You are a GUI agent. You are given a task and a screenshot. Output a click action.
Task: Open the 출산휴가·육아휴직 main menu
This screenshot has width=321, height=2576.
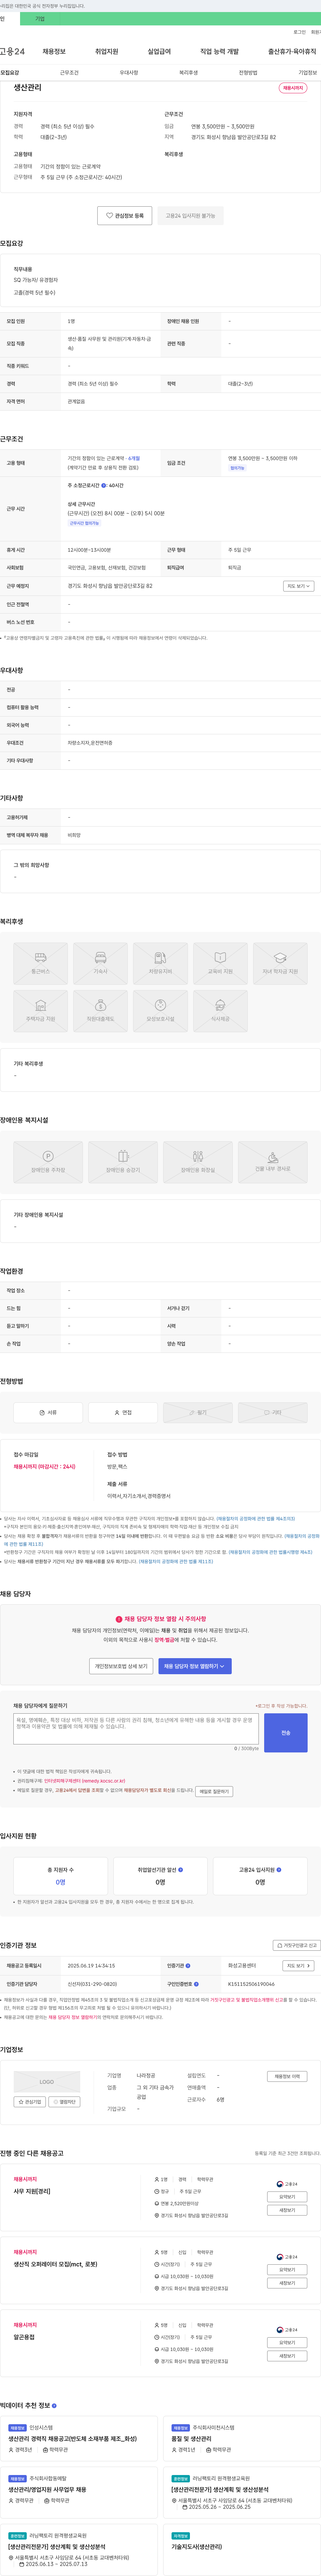click(x=292, y=51)
